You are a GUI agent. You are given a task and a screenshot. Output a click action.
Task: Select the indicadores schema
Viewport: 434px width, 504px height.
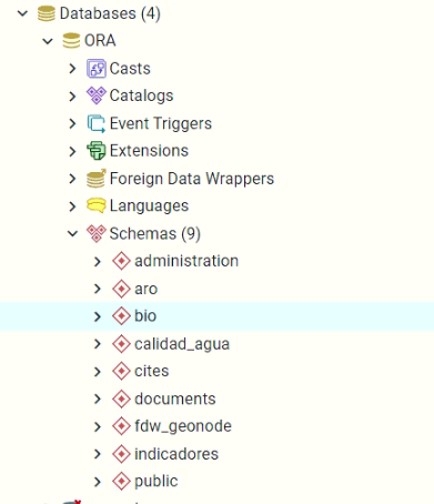point(176,454)
